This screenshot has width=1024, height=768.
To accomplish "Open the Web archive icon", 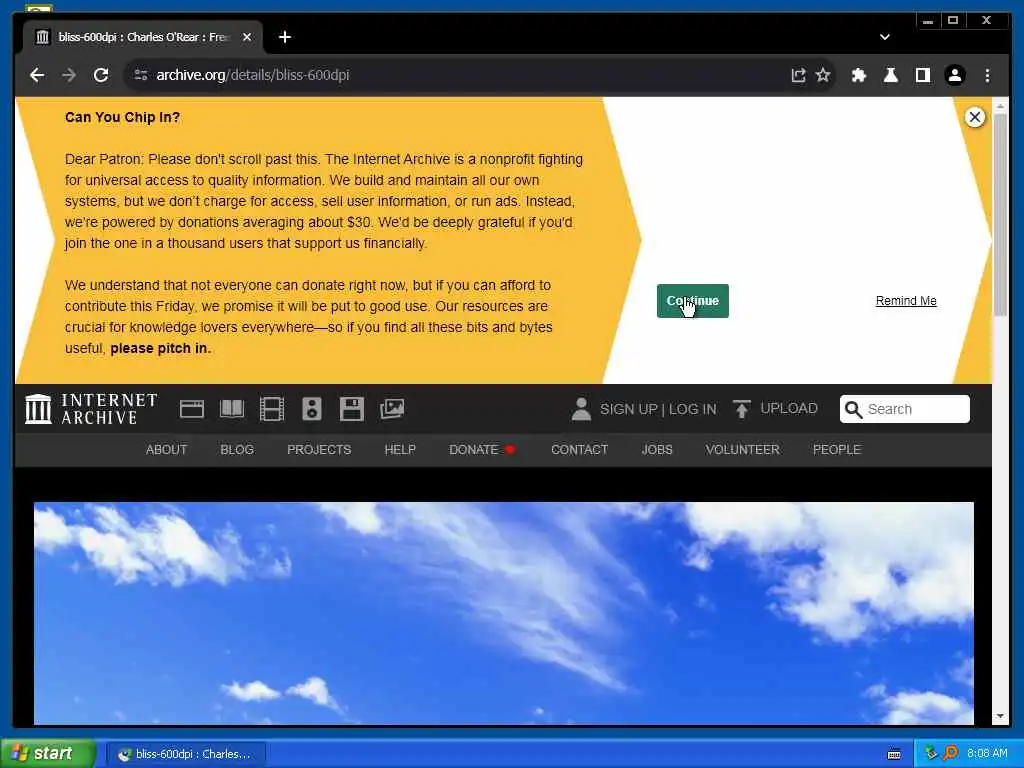I will 191,409.
